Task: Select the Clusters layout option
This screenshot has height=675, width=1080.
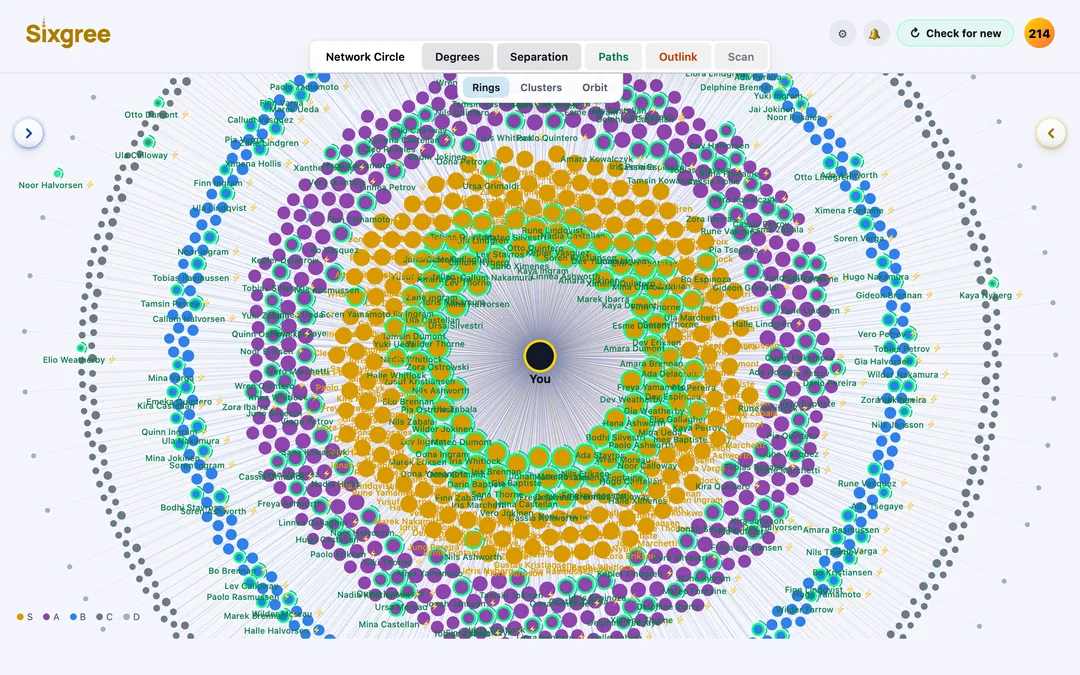Action: (x=541, y=87)
